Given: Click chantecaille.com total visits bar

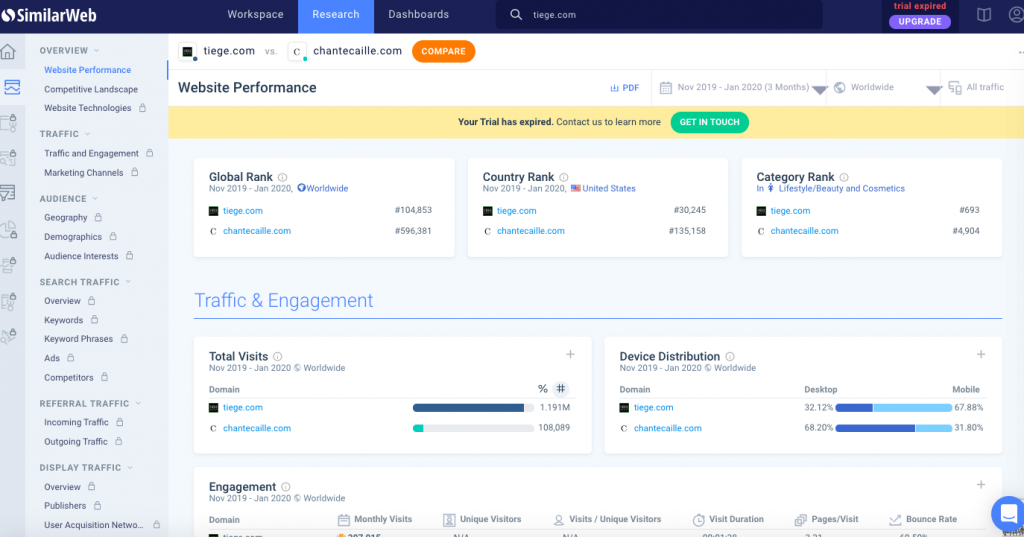Looking at the screenshot, I should [x=473, y=429].
